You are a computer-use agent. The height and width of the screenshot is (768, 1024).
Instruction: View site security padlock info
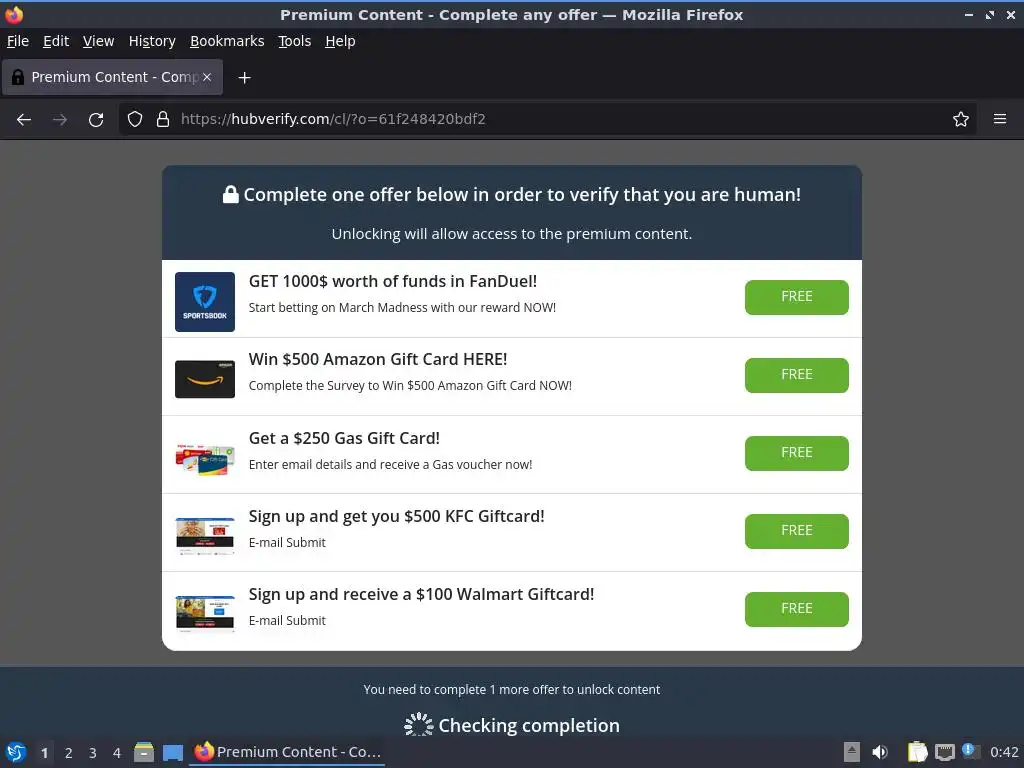click(163, 119)
